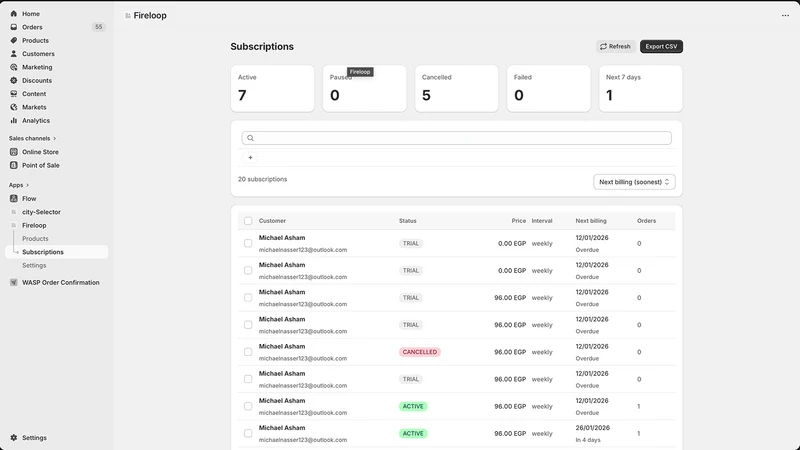
Task: Open the three-dot more actions menu
Action: (785, 15)
